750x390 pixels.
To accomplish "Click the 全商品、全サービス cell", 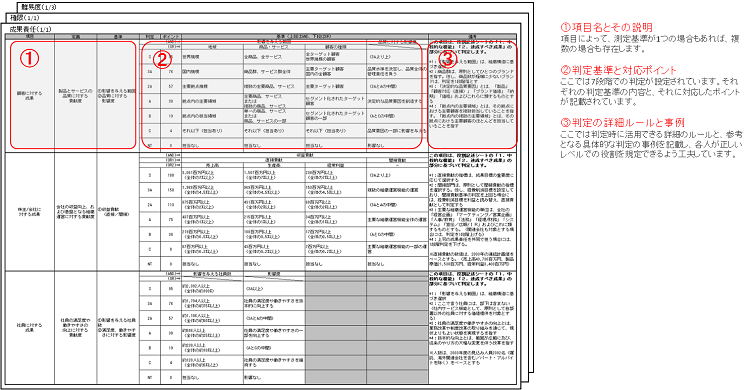I will click(x=274, y=57).
